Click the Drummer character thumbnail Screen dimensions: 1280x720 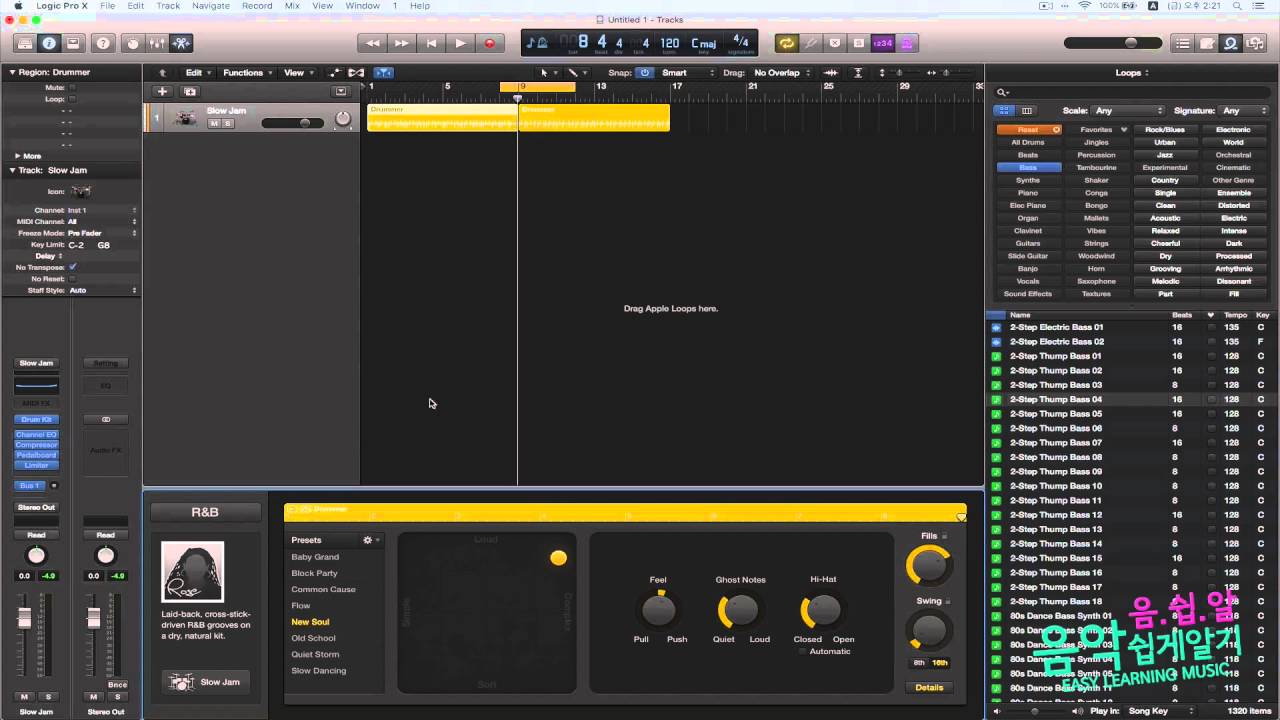click(x=193, y=572)
